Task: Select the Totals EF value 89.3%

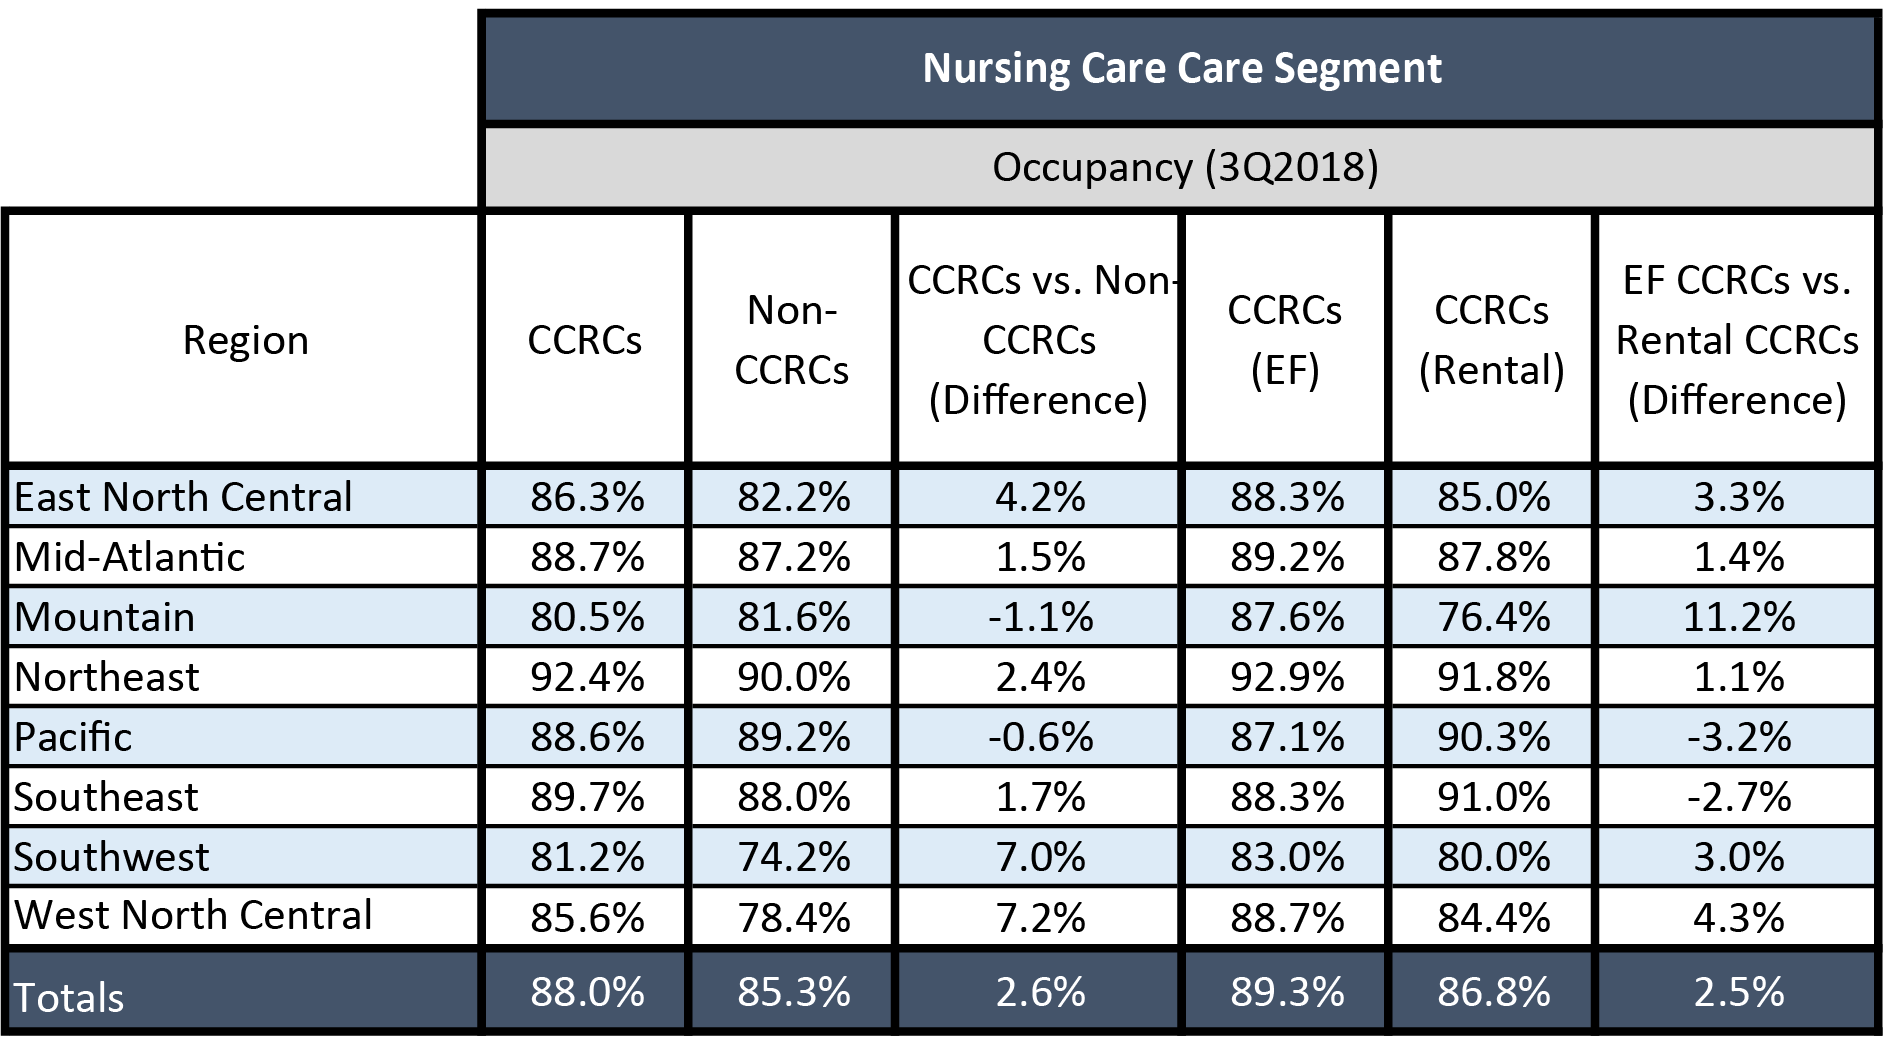Action: pos(1285,992)
